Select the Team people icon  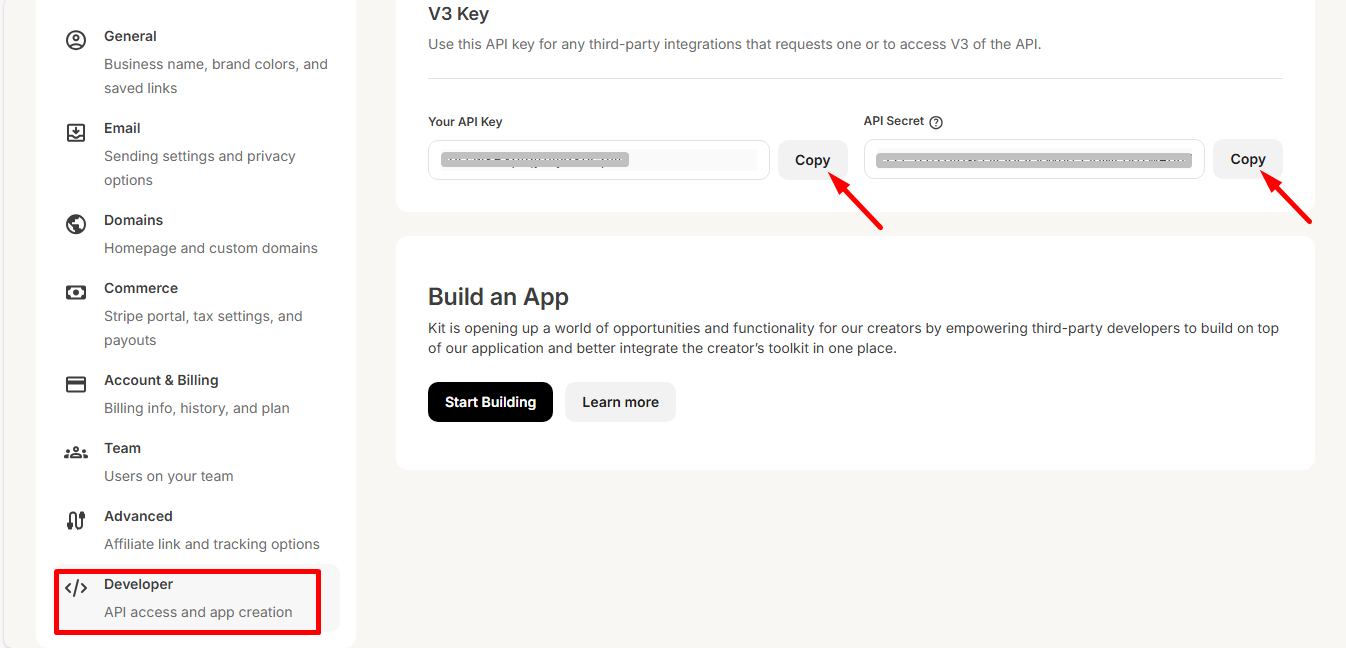76,452
